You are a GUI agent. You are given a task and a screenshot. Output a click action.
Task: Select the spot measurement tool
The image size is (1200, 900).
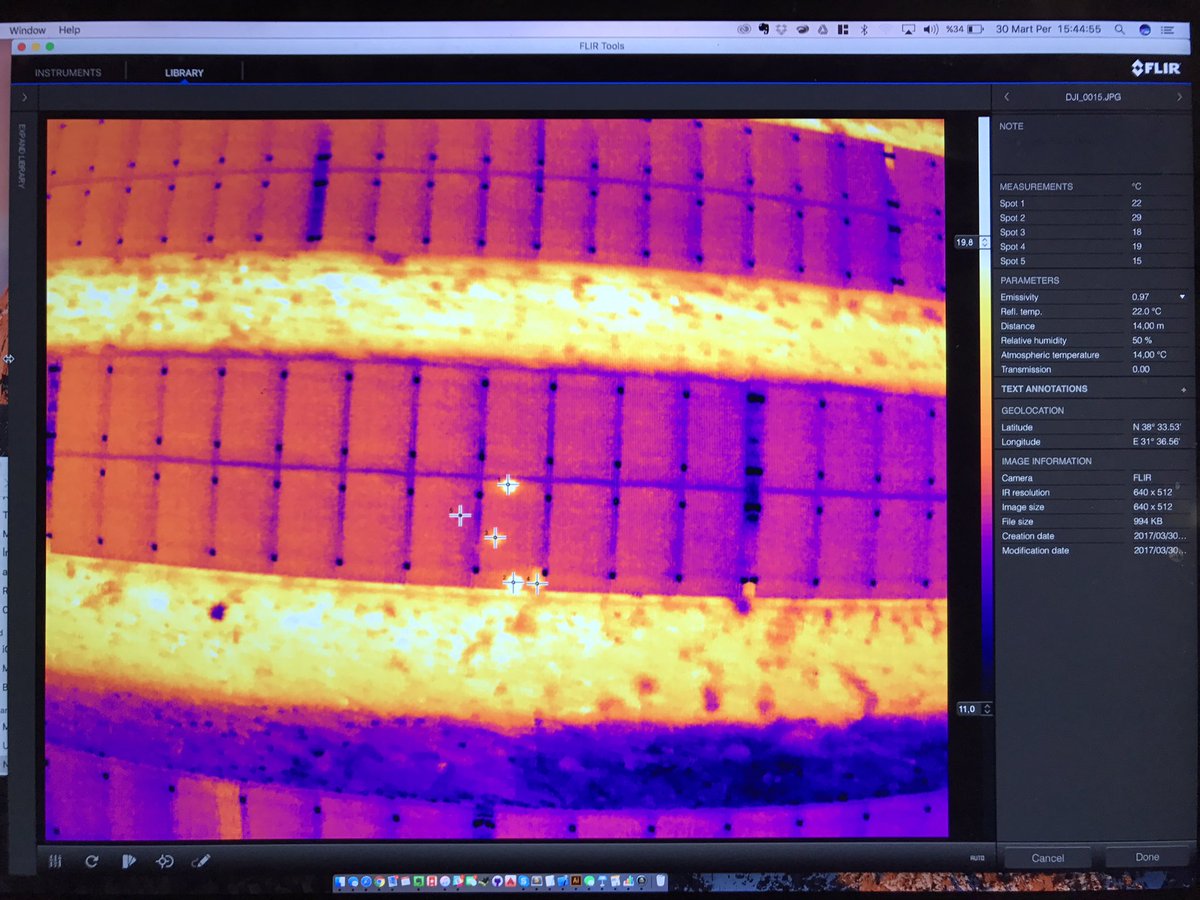(165, 860)
